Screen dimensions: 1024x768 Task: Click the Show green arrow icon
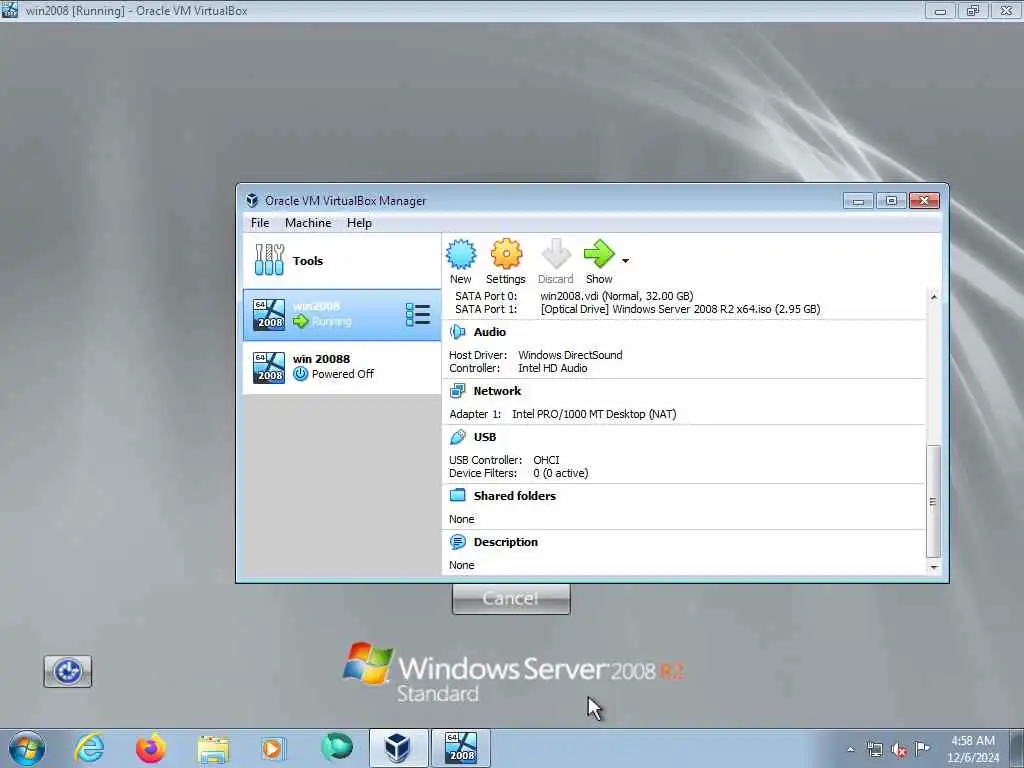click(x=599, y=254)
